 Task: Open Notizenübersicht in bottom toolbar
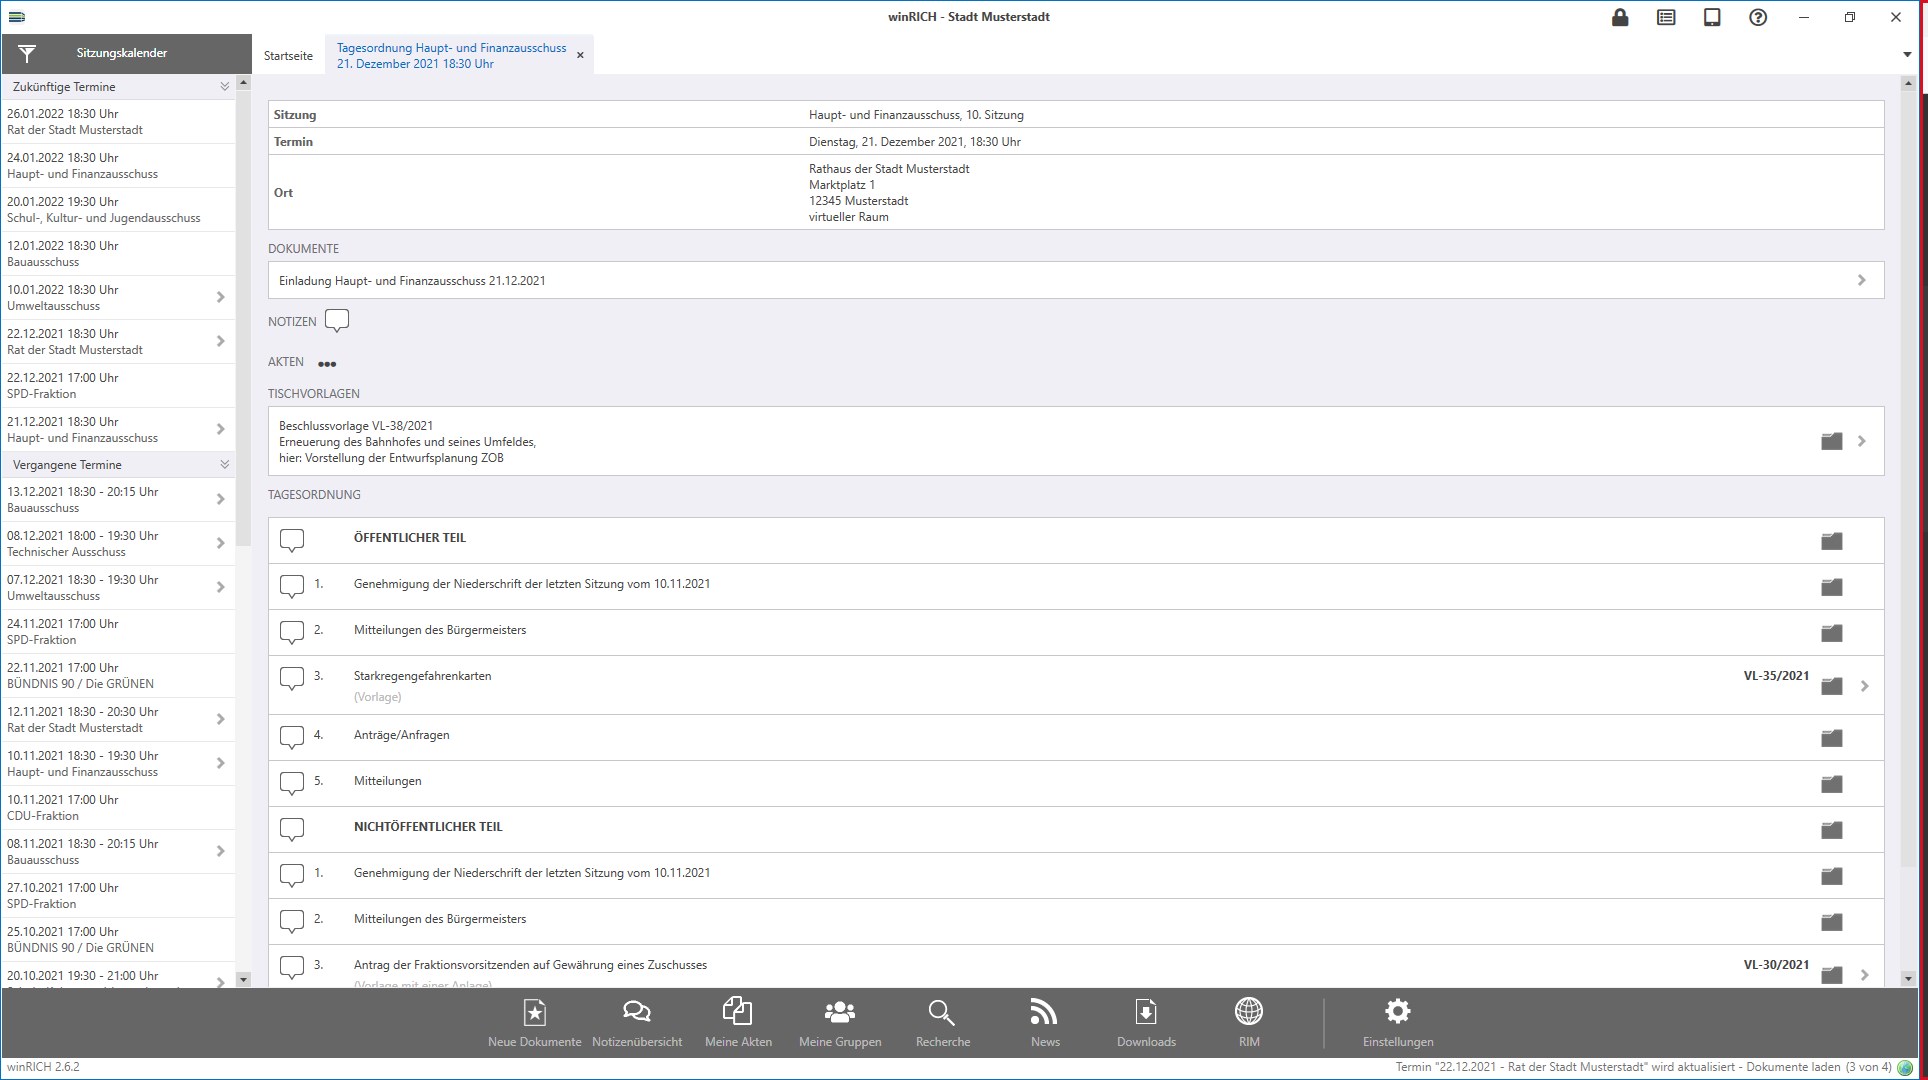[x=637, y=1023]
